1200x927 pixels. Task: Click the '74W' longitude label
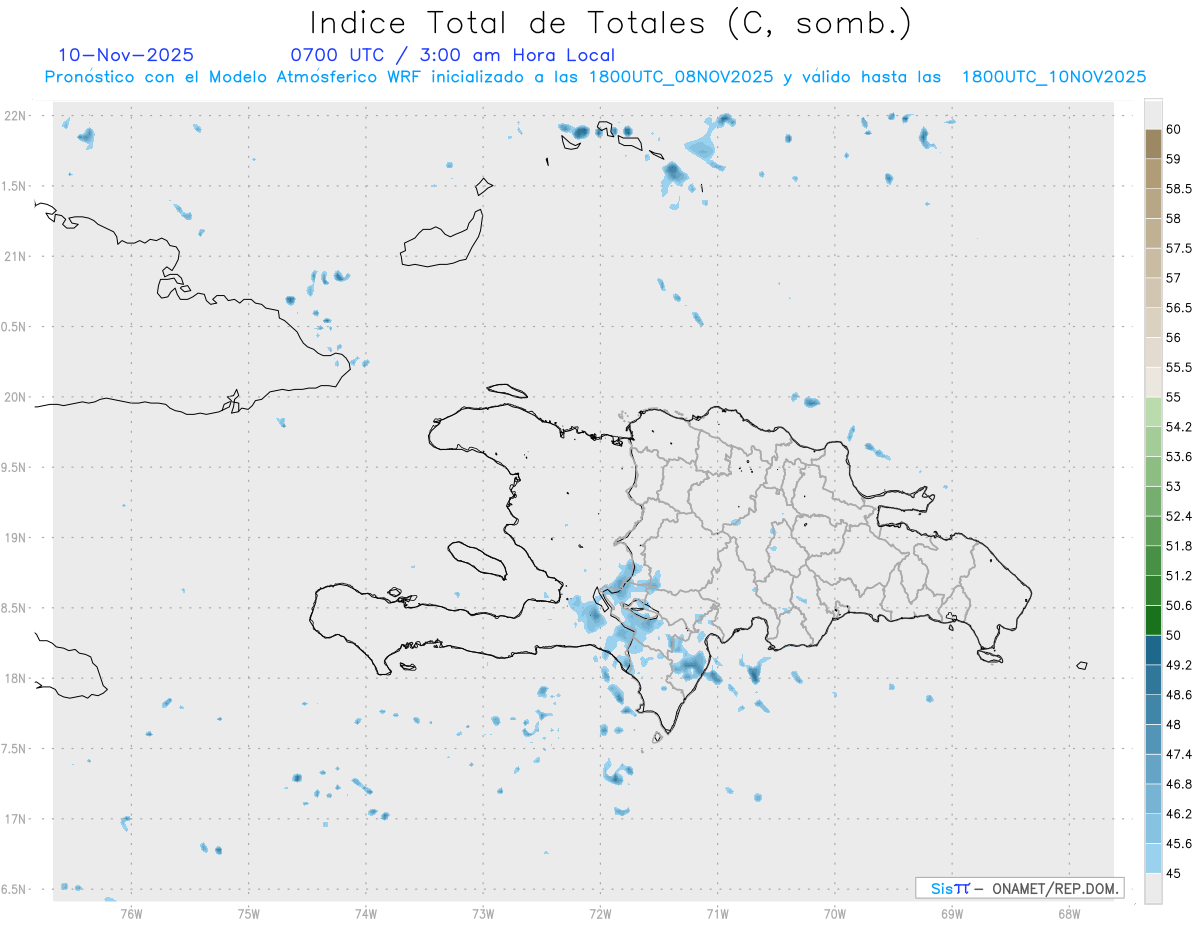click(x=366, y=913)
